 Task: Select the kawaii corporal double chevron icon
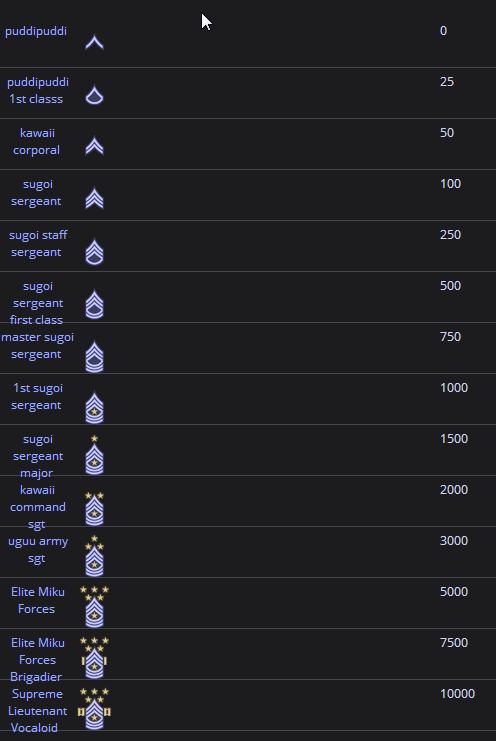coord(94,146)
